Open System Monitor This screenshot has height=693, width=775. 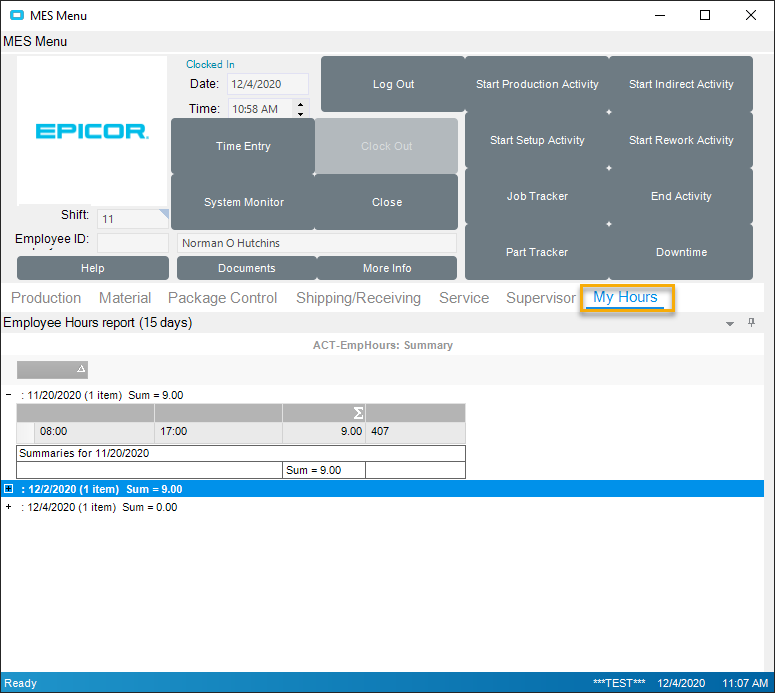[243, 202]
